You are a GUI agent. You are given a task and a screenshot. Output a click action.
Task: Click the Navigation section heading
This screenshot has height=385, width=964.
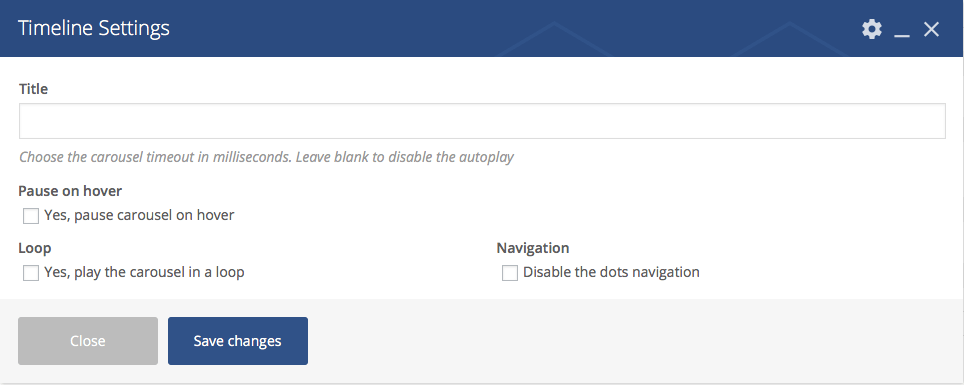pos(533,248)
